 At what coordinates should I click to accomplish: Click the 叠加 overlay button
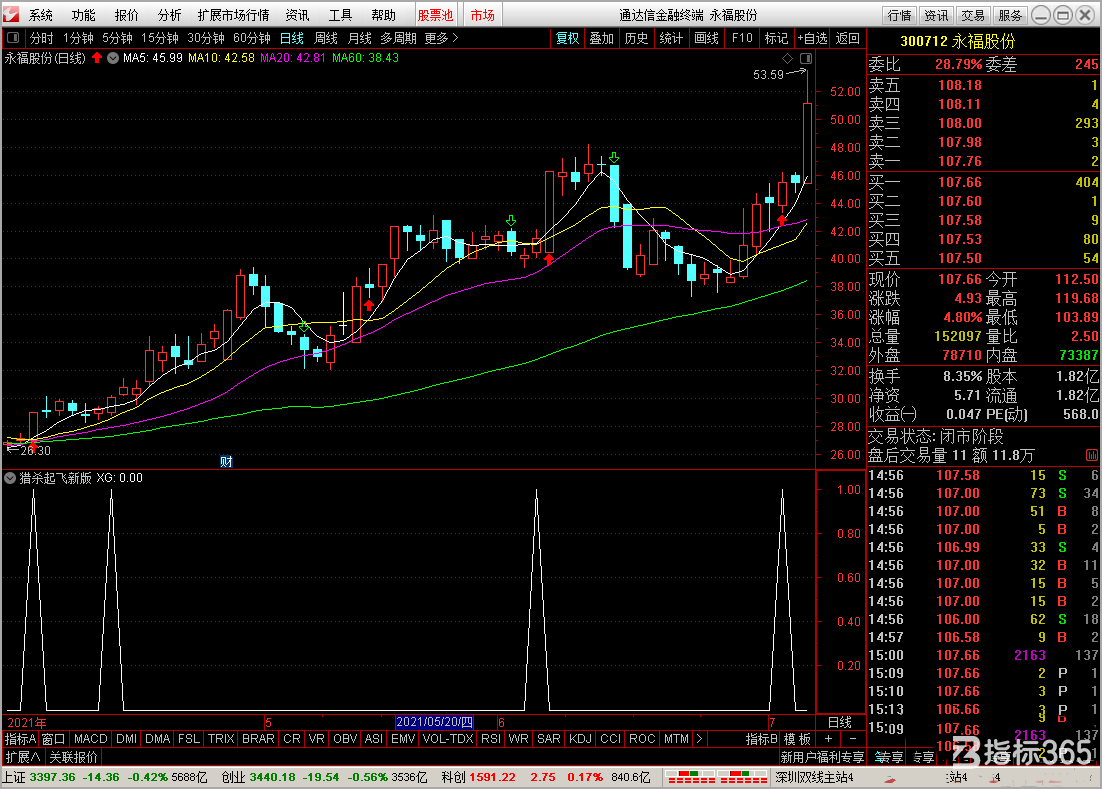pos(602,38)
